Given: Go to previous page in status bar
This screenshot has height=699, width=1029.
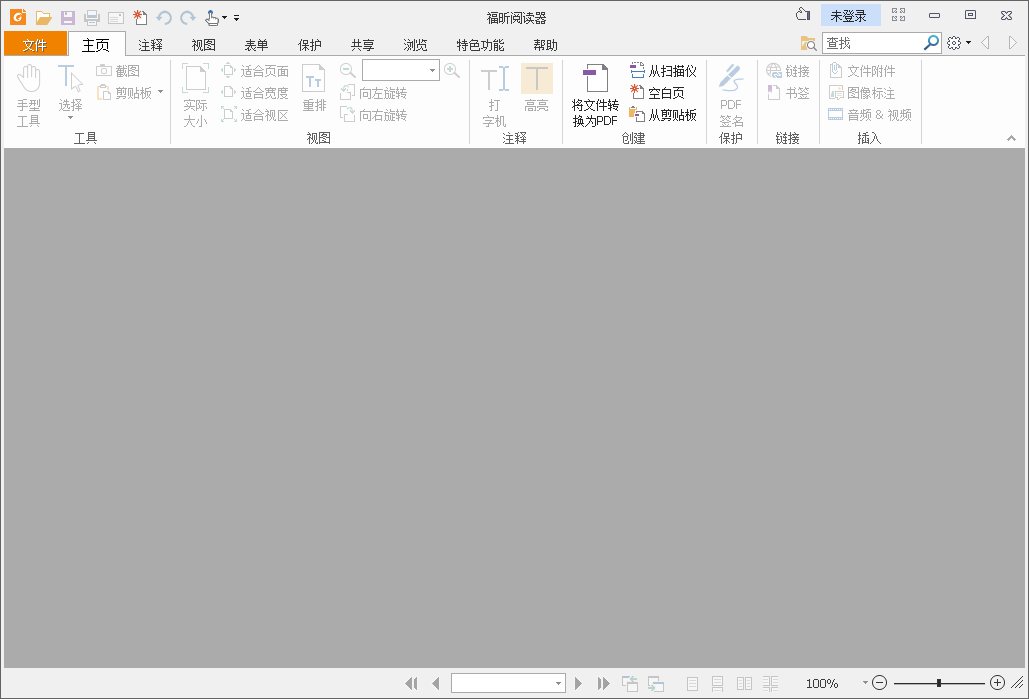Looking at the screenshot, I should pos(436,684).
